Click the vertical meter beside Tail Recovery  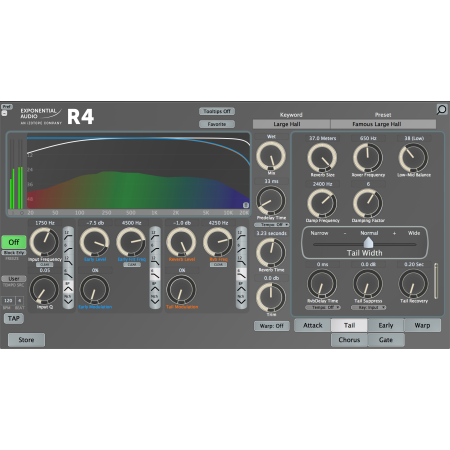436,281
